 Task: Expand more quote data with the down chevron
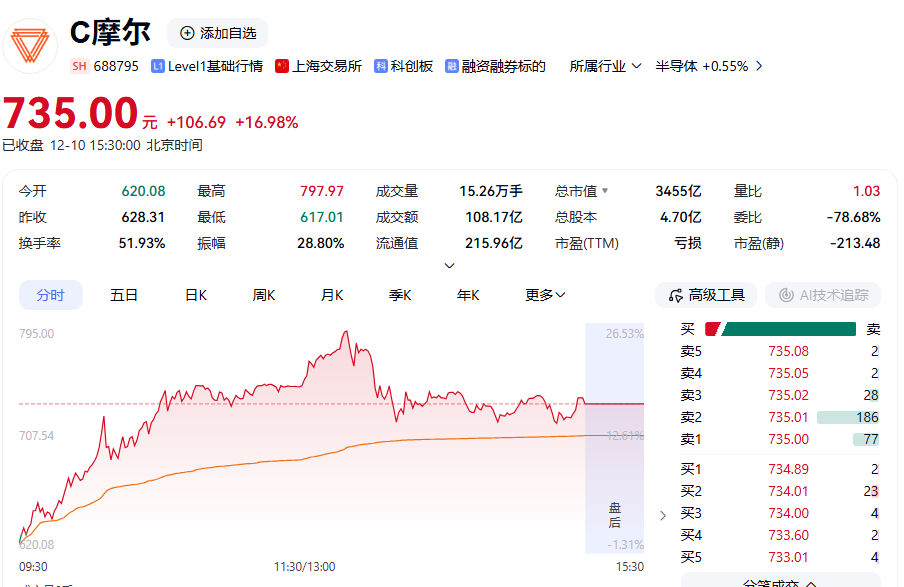(450, 266)
